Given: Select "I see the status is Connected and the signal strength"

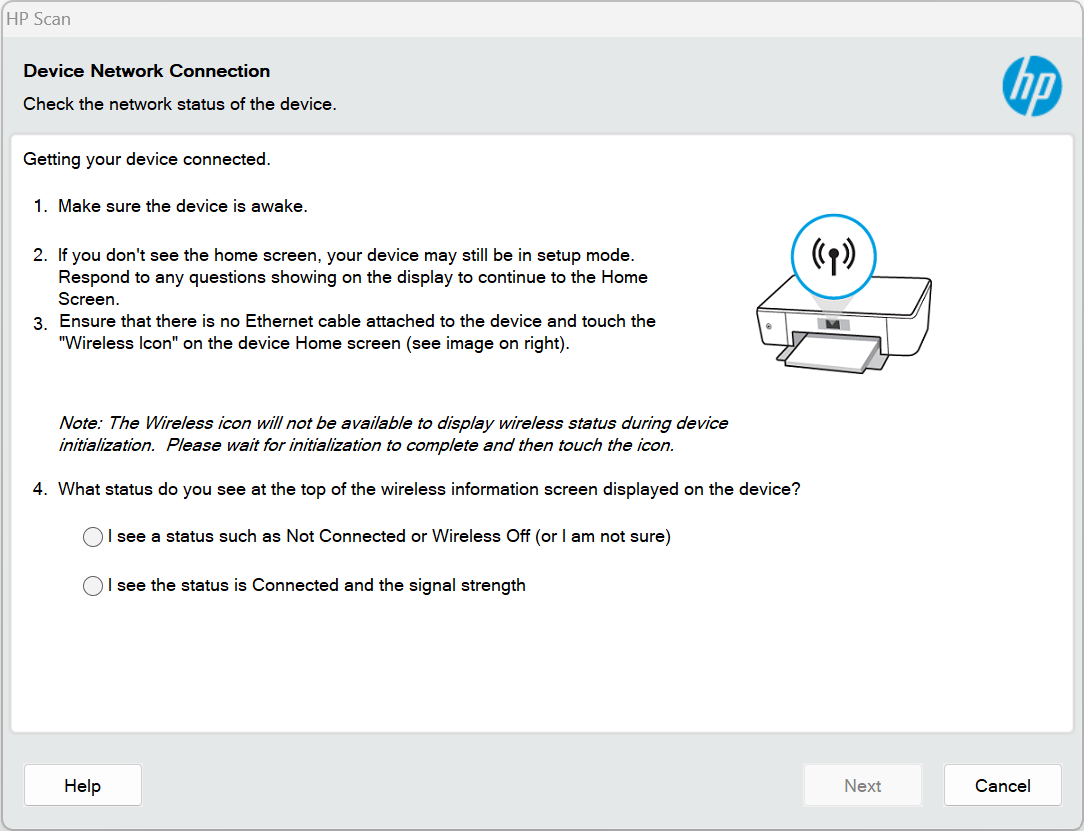Looking at the screenshot, I should (x=93, y=586).
